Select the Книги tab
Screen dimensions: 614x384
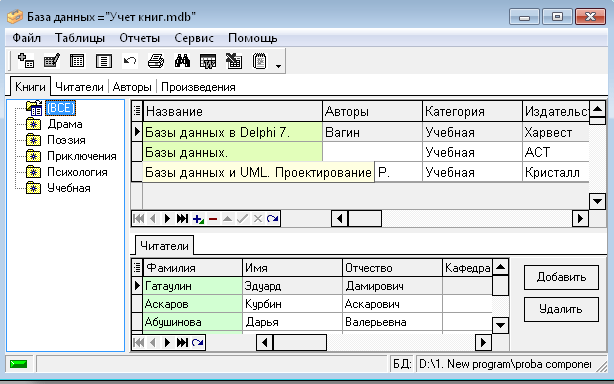click(x=30, y=87)
